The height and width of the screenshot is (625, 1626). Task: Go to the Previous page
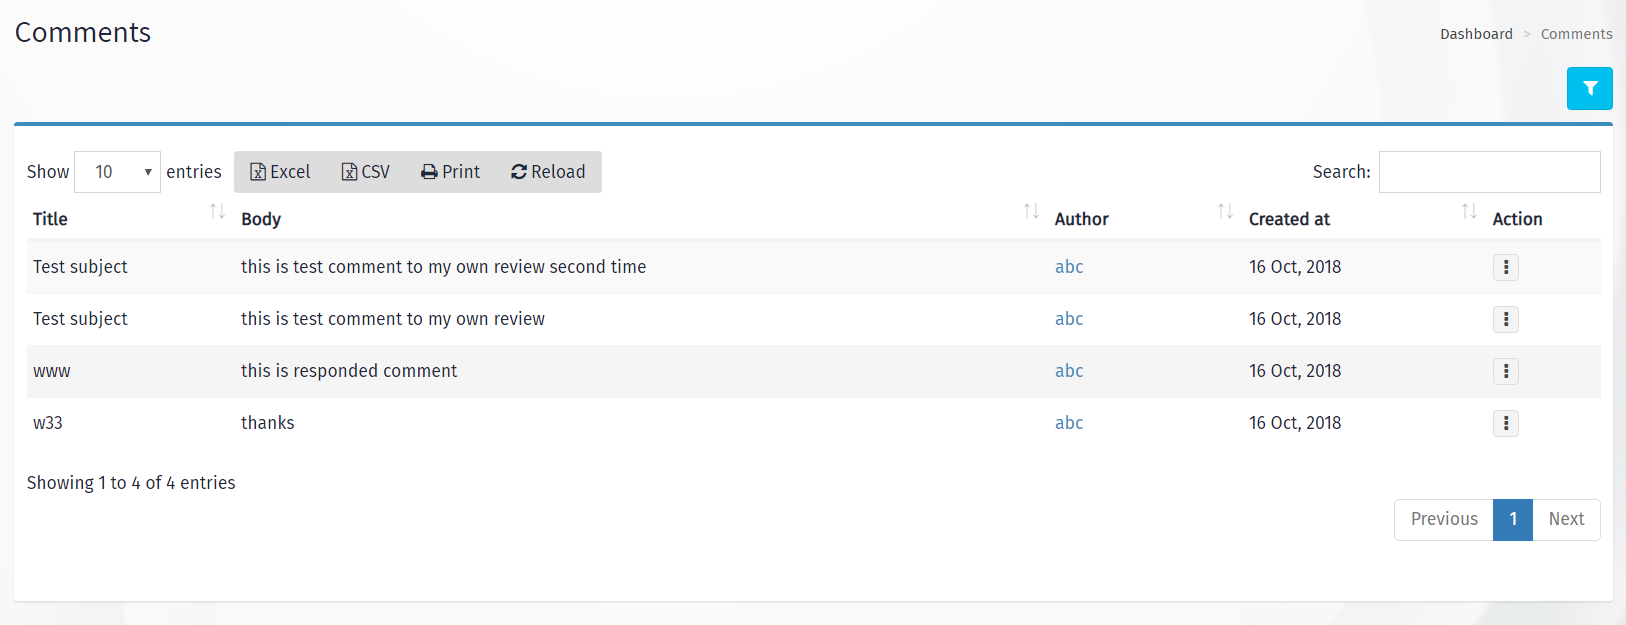coord(1444,520)
